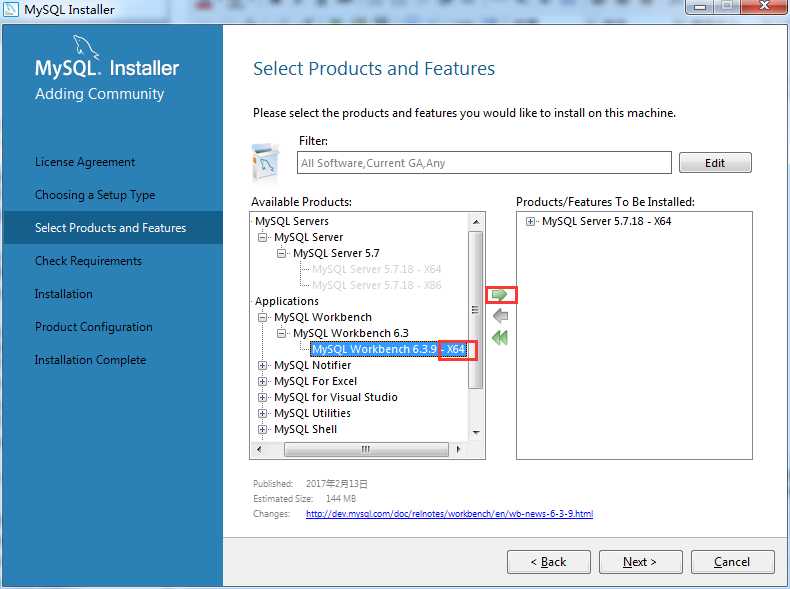Screen dimensions: 790x589
Task: Select greyed MySQL Server 5.7.18 - X64 item
Action: pos(376,269)
